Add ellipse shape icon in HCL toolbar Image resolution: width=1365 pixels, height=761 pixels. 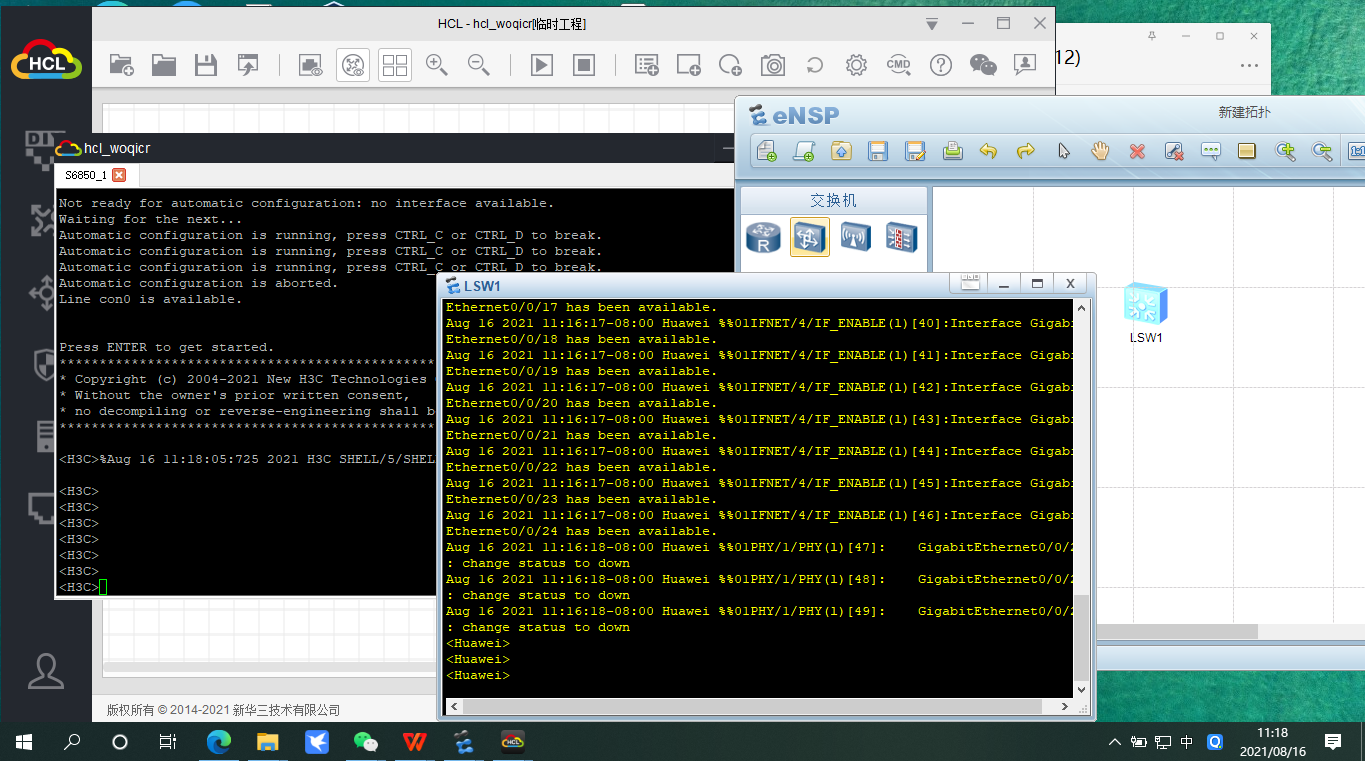click(731, 65)
